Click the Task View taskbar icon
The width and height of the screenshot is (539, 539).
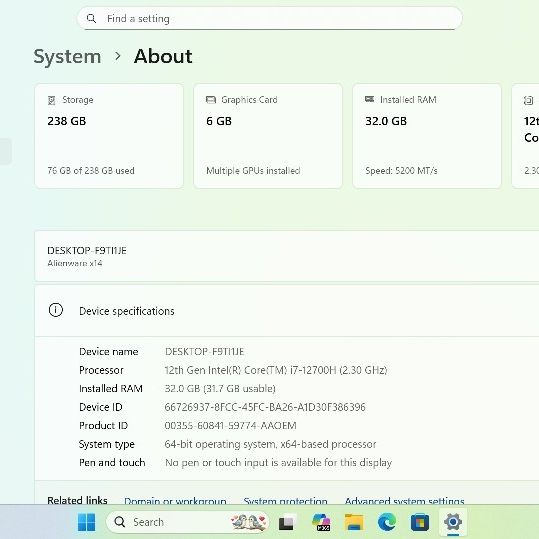(287, 522)
